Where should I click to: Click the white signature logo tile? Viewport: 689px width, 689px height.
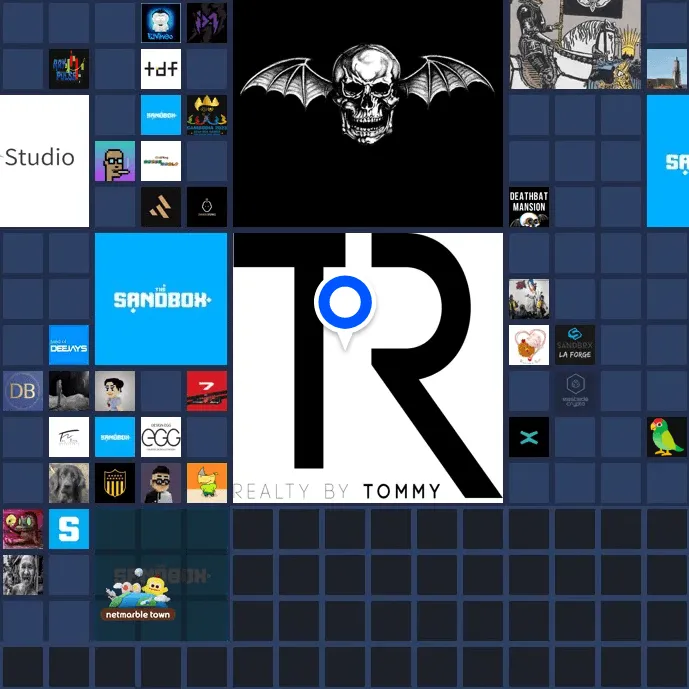pos(69,437)
